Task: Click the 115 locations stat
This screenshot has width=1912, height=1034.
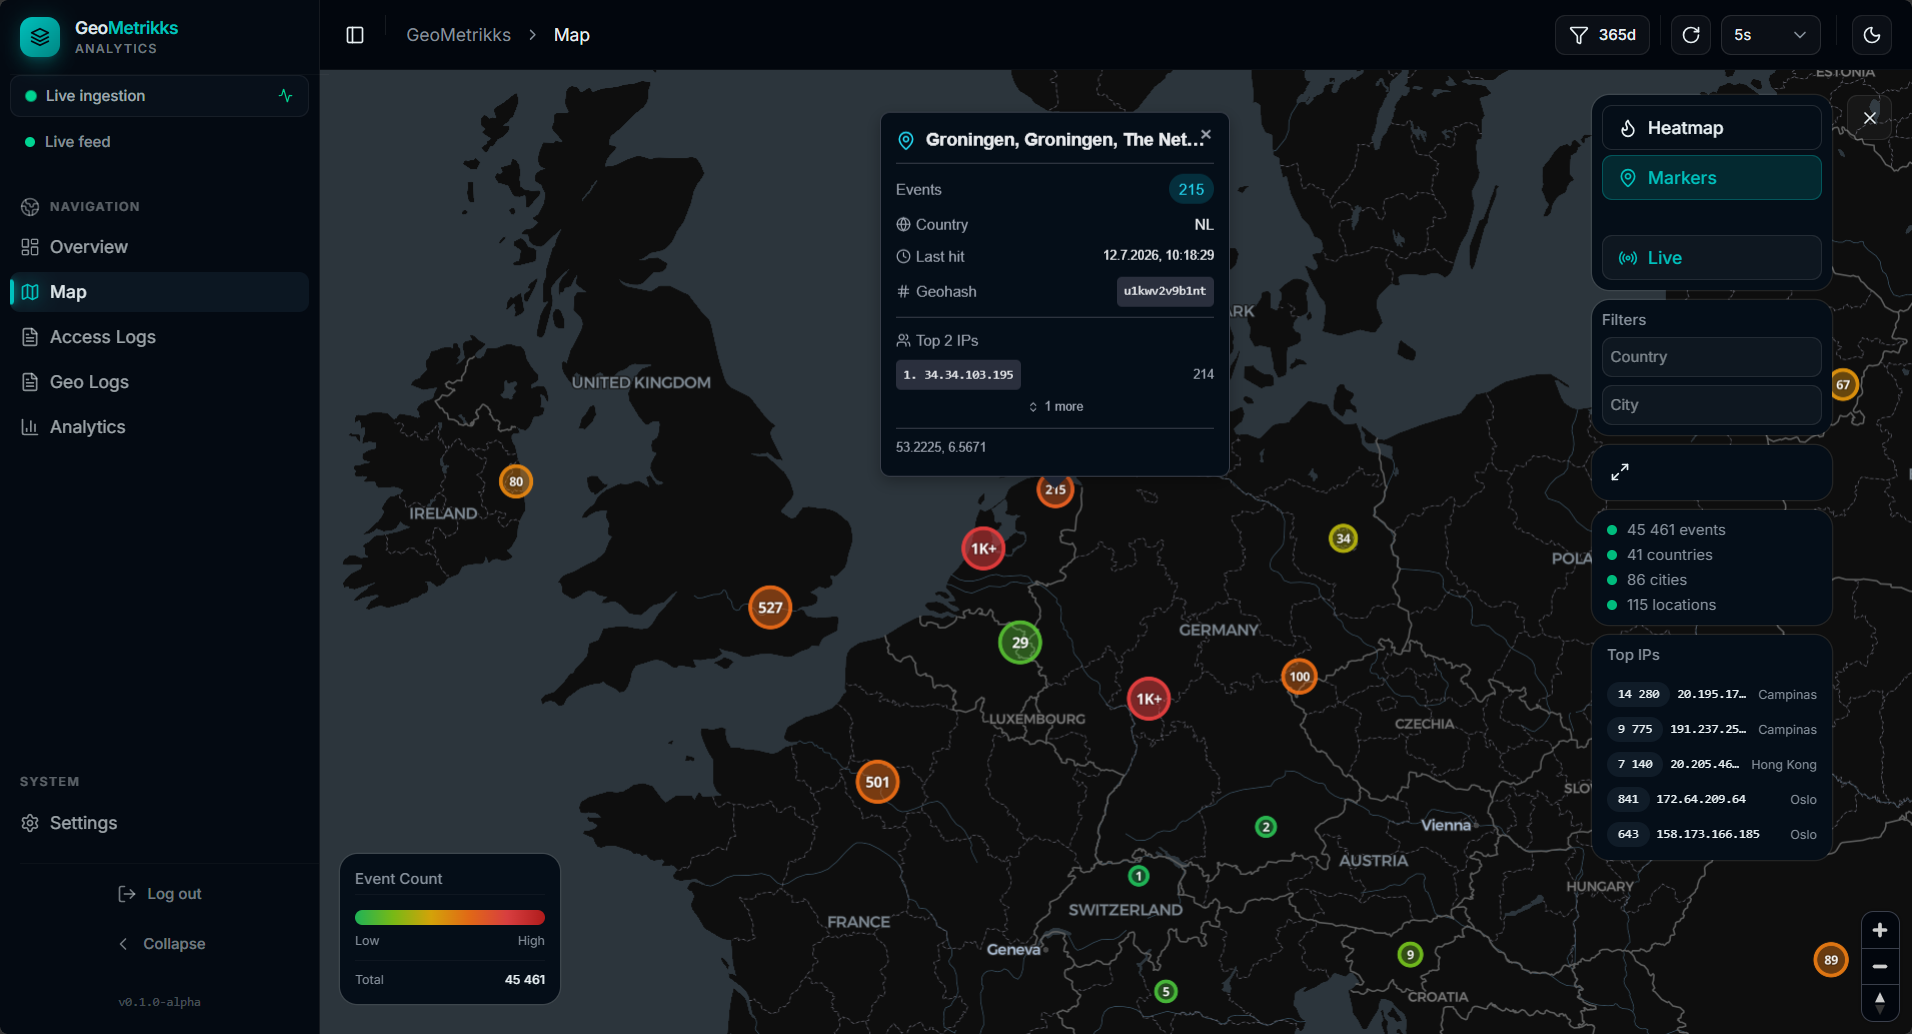Action: coord(1661,605)
